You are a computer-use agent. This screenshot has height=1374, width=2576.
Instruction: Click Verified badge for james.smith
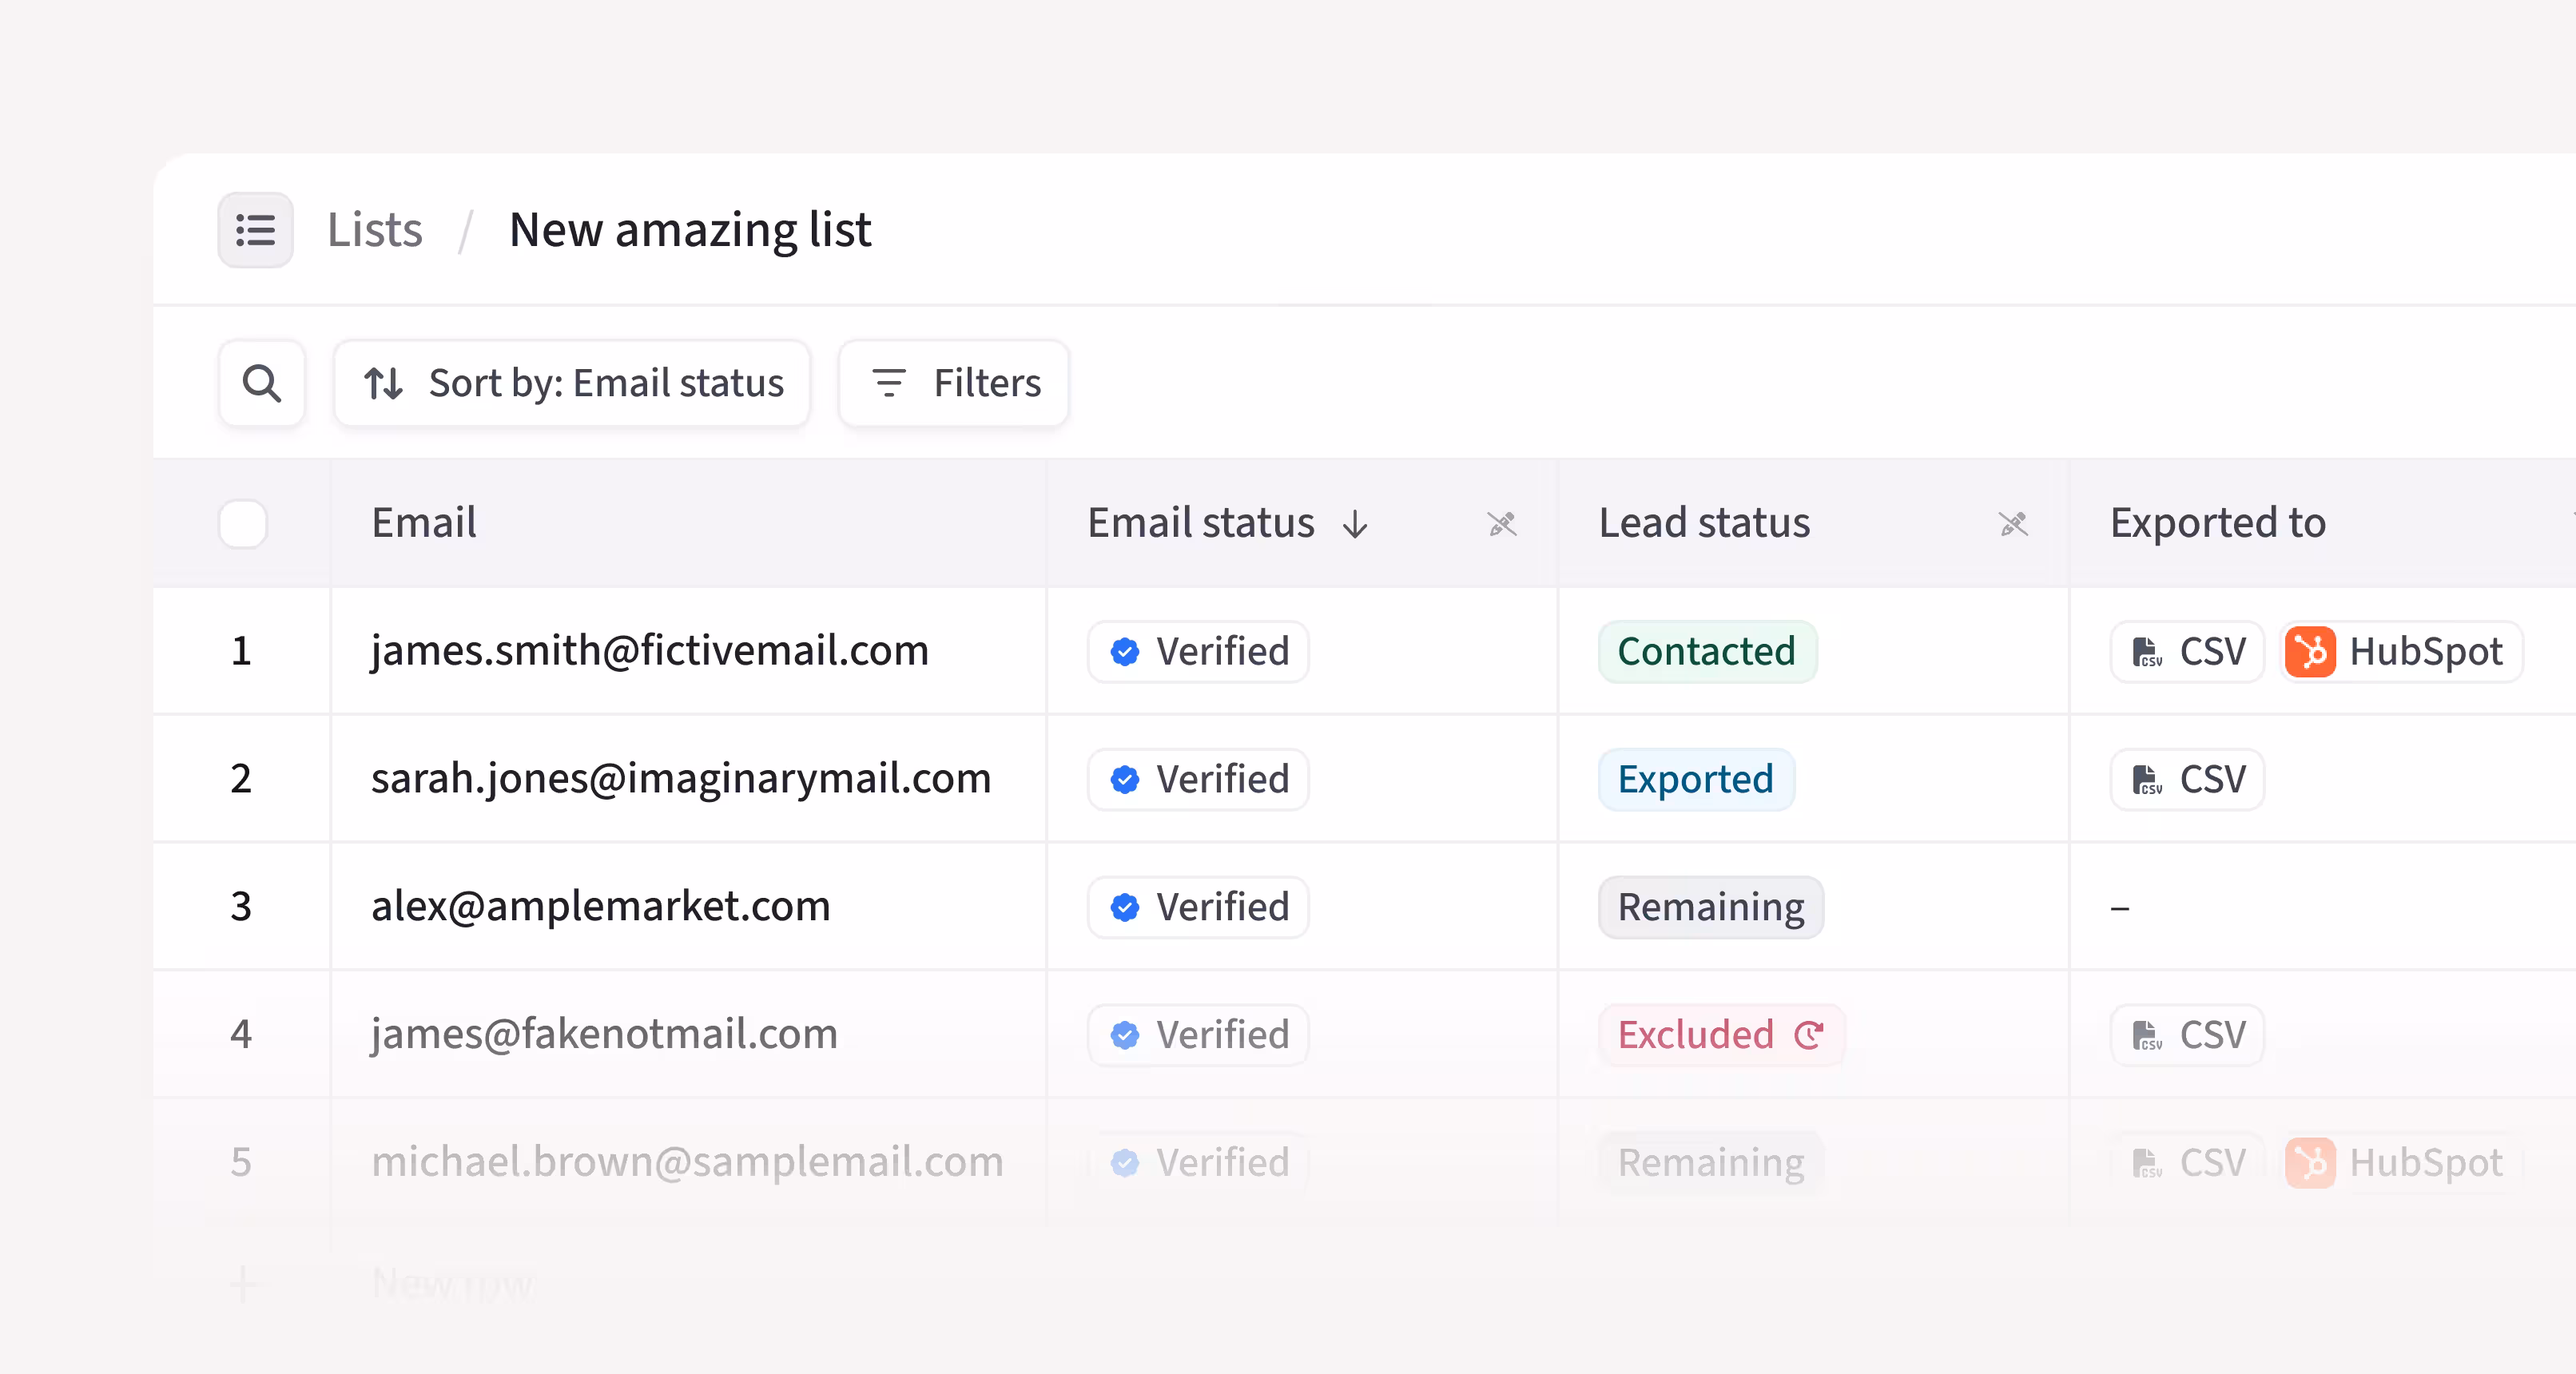1198,651
